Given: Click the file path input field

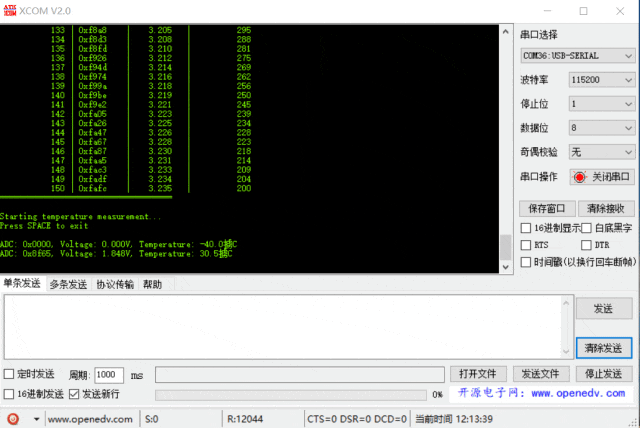Looking at the screenshot, I should (300, 375).
